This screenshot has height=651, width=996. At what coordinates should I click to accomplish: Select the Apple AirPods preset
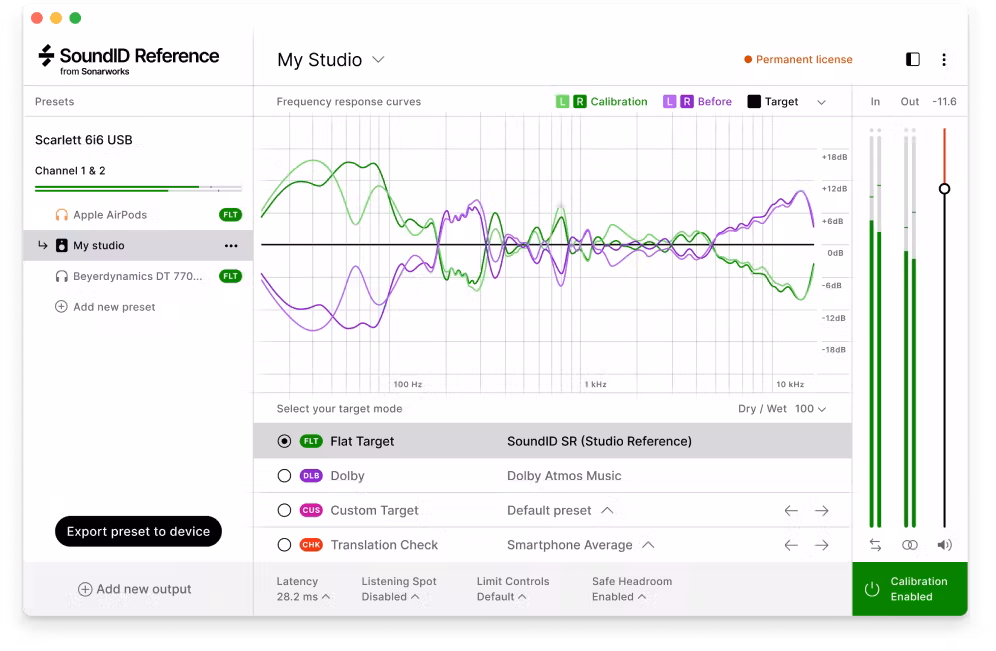point(138,215)
